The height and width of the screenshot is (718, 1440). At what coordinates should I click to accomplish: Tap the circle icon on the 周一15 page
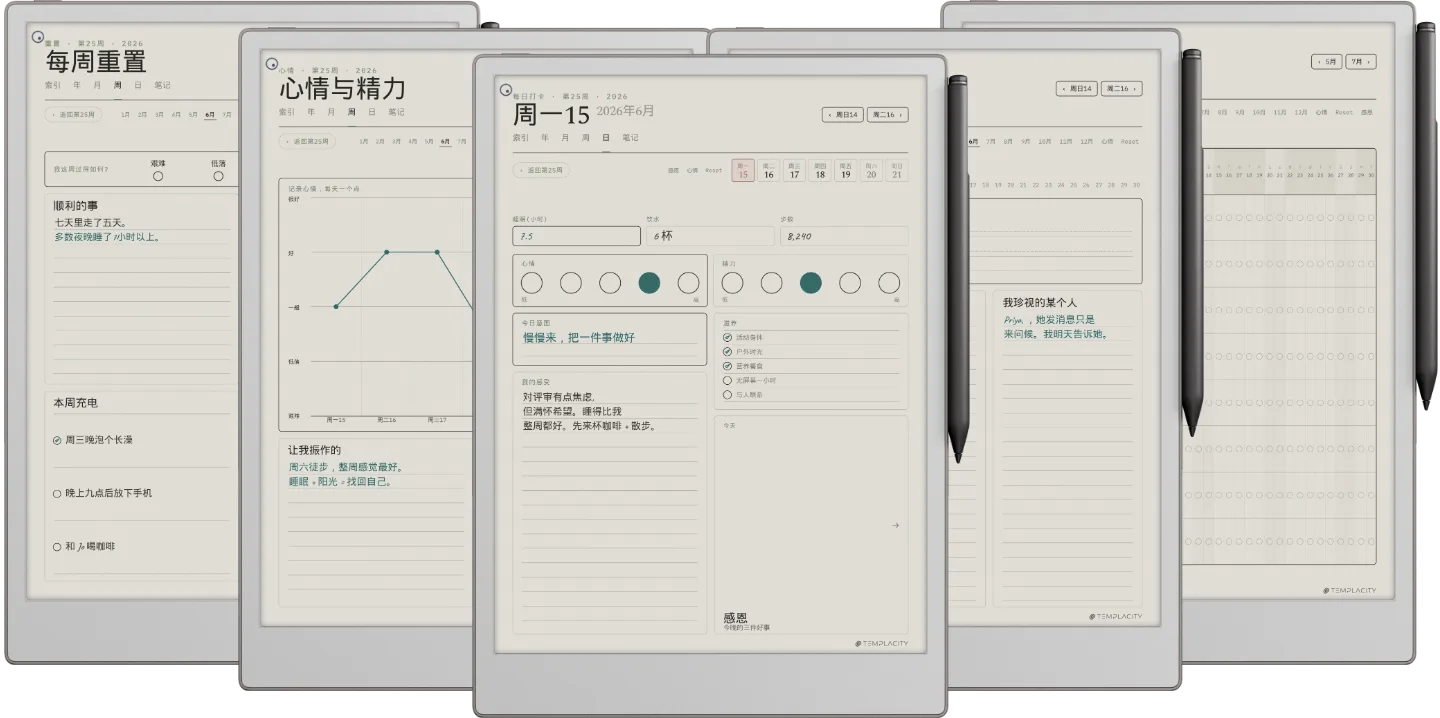[x=505, y=89]
